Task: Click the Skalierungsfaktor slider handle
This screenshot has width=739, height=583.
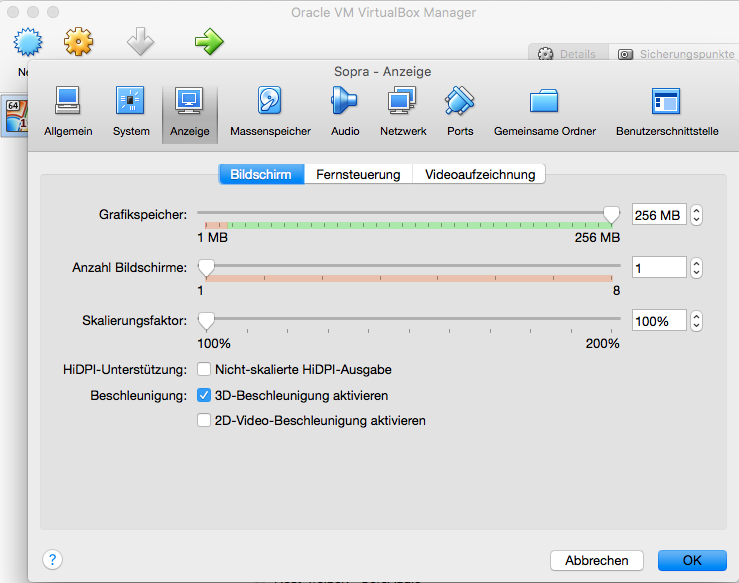Action: coord(206,321)
